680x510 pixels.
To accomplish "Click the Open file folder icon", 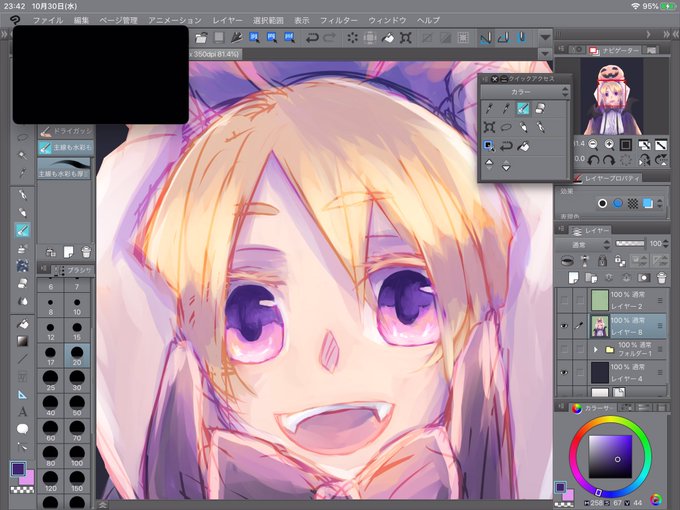I will coord(201,38).
